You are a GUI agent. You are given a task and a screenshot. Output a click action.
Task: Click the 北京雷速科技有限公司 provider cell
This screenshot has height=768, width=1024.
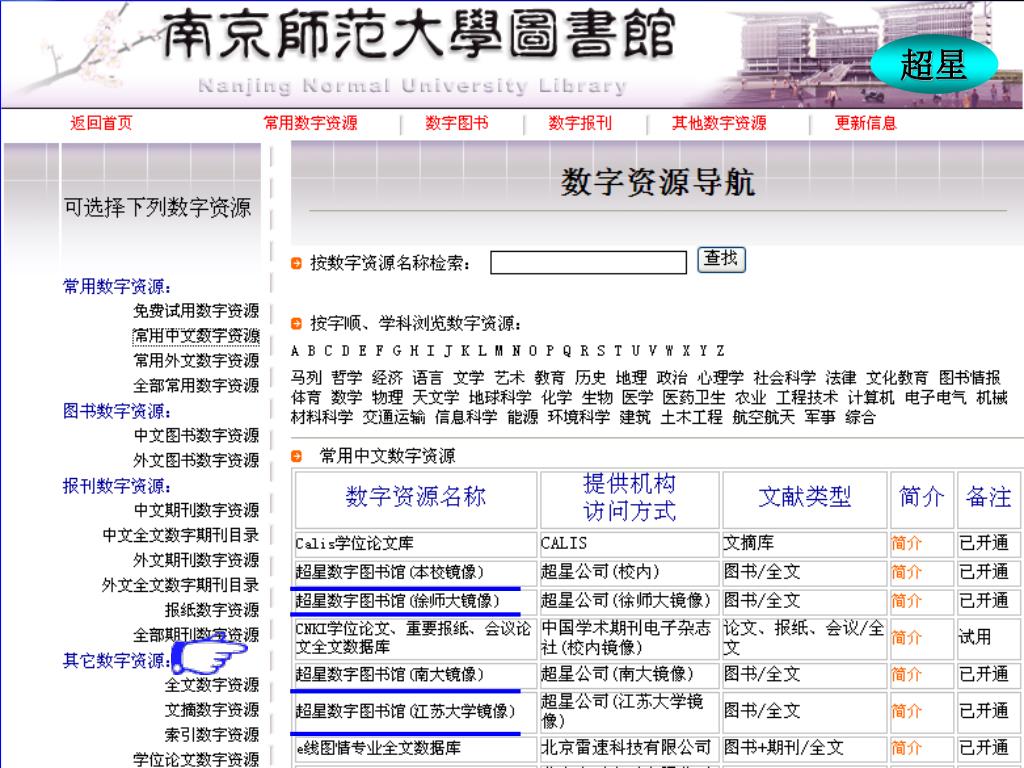click(626, 748)
